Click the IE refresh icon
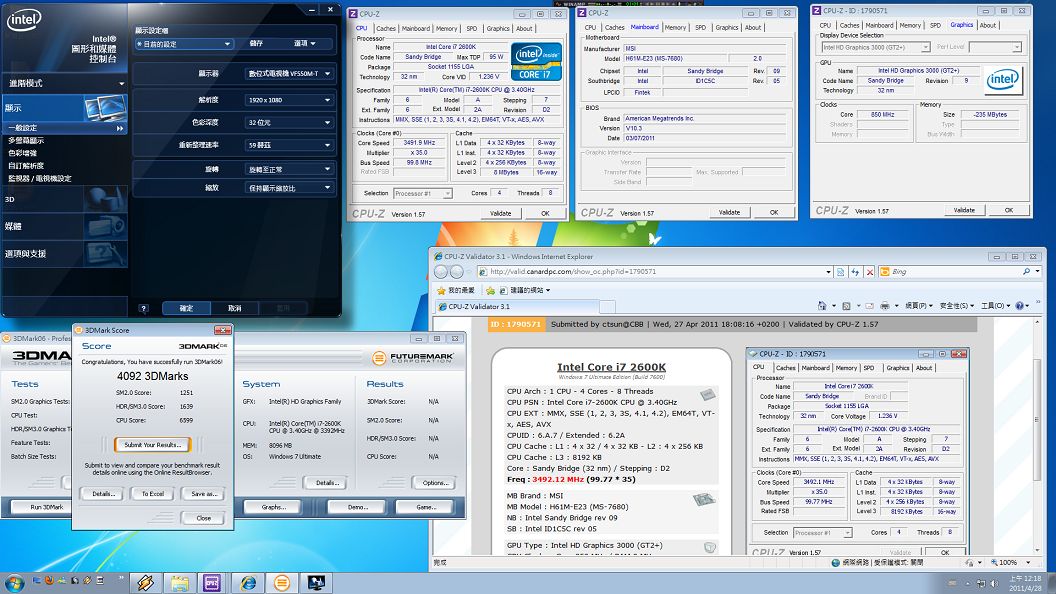This screenshot has height=594, width=1056. click(x=855, y=271)
